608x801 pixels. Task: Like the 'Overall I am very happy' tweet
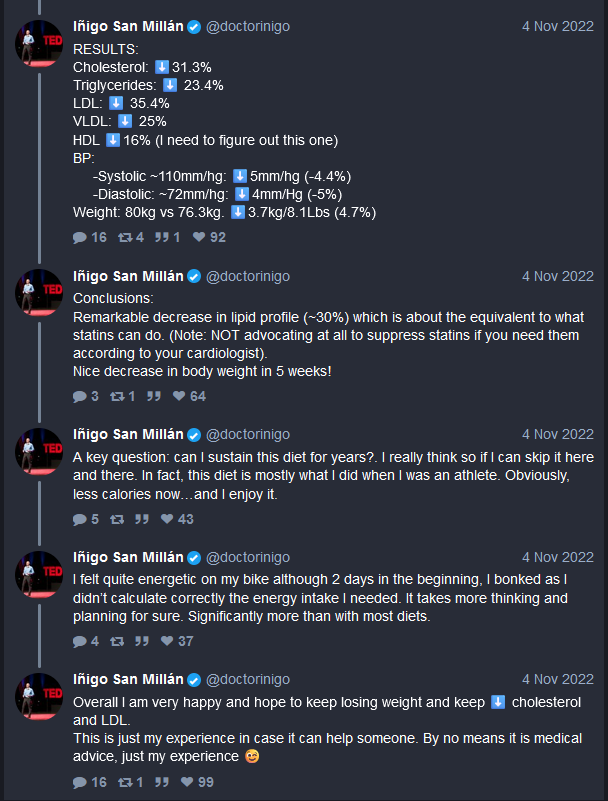pos(197,782)
